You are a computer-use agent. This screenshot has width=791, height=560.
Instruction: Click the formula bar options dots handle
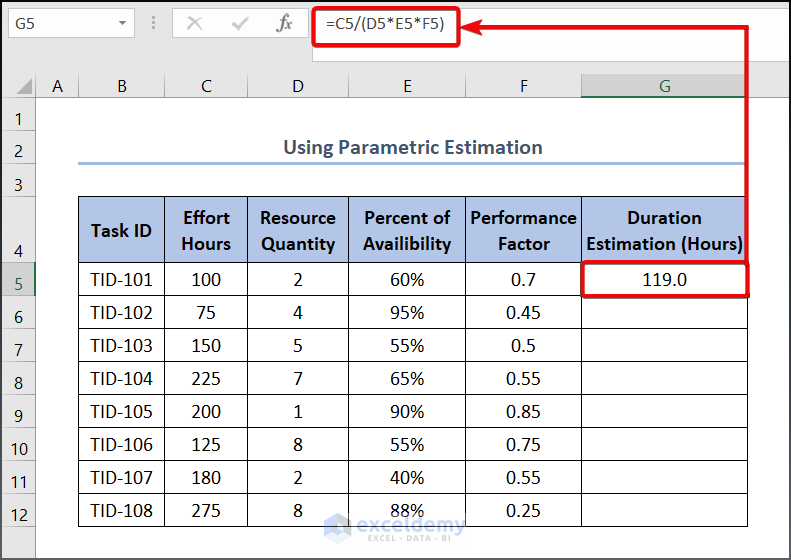(x=153, y=23)
